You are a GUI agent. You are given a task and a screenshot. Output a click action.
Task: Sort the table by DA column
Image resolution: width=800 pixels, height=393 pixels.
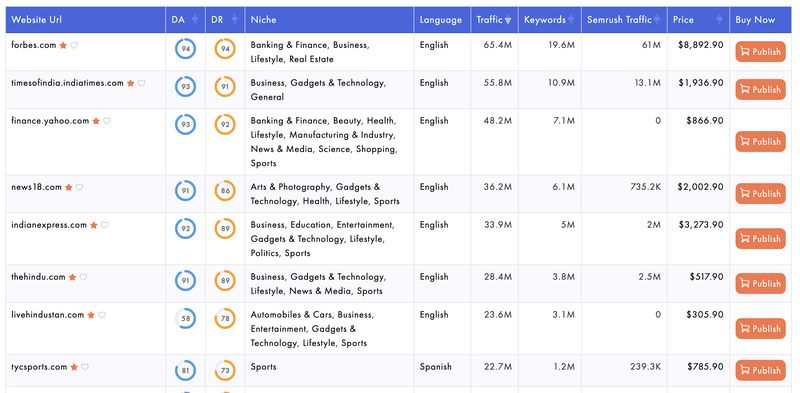185,20
